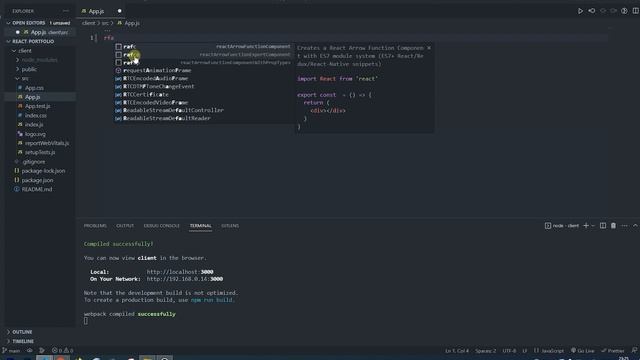The image size is (640, 360).
Task: Open terminal panel more actions ellipsis
Action: click(x=624, y=226)
